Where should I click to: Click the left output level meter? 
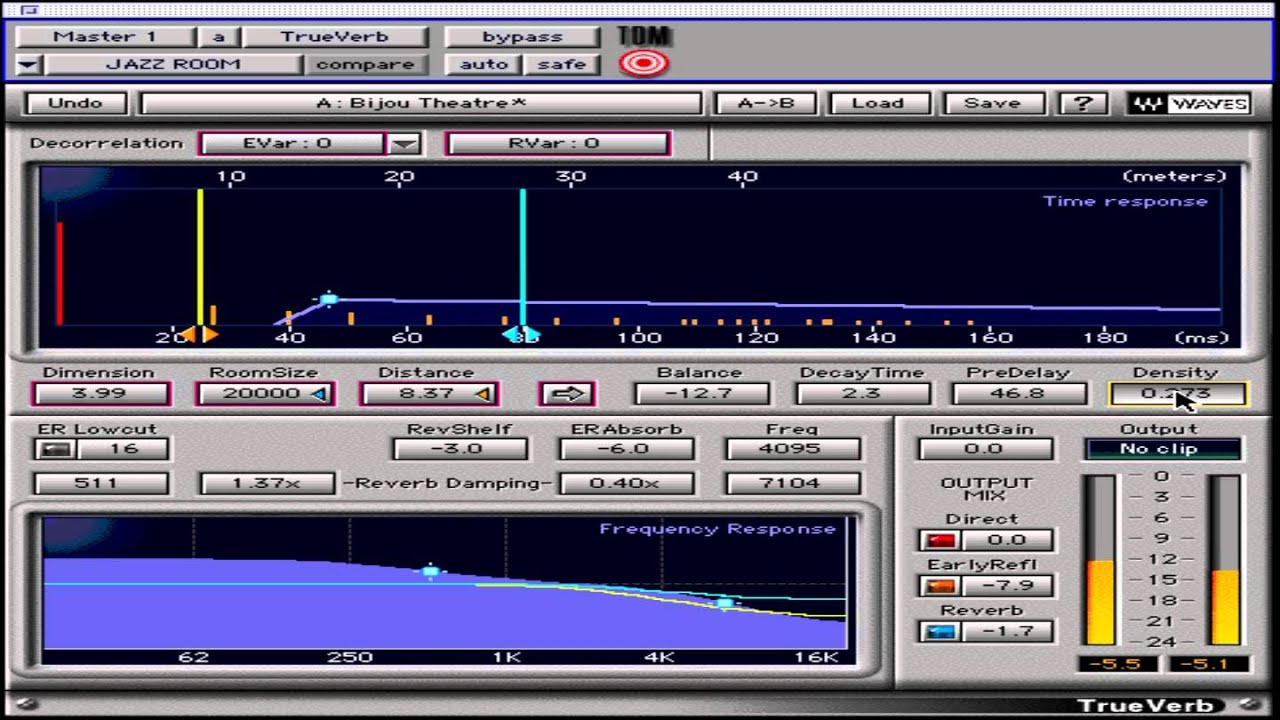[x=1100, y=560]
